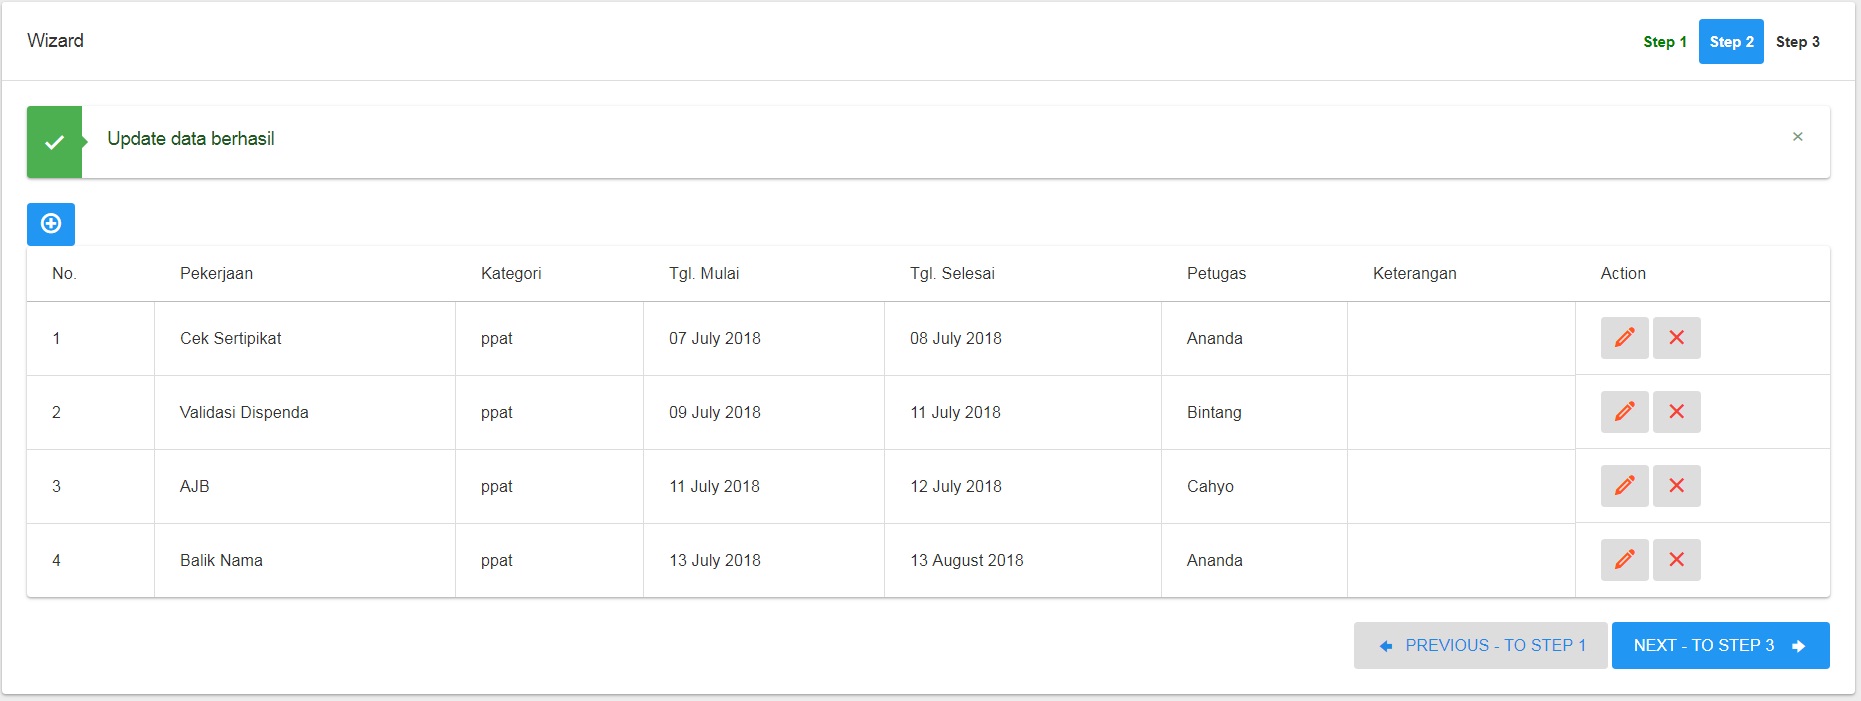Image resolution: width=1861 pixels, height=701 pixels.
Task: Delete the Cek Sertipikat row
Action: pyautogui.click(x=1676, y=338)
